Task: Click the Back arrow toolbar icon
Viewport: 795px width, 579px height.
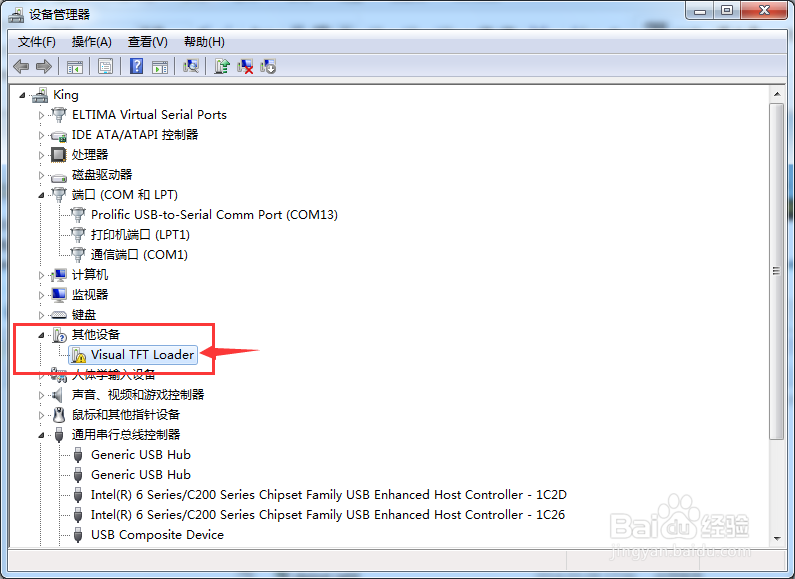Action: (21, 66)
